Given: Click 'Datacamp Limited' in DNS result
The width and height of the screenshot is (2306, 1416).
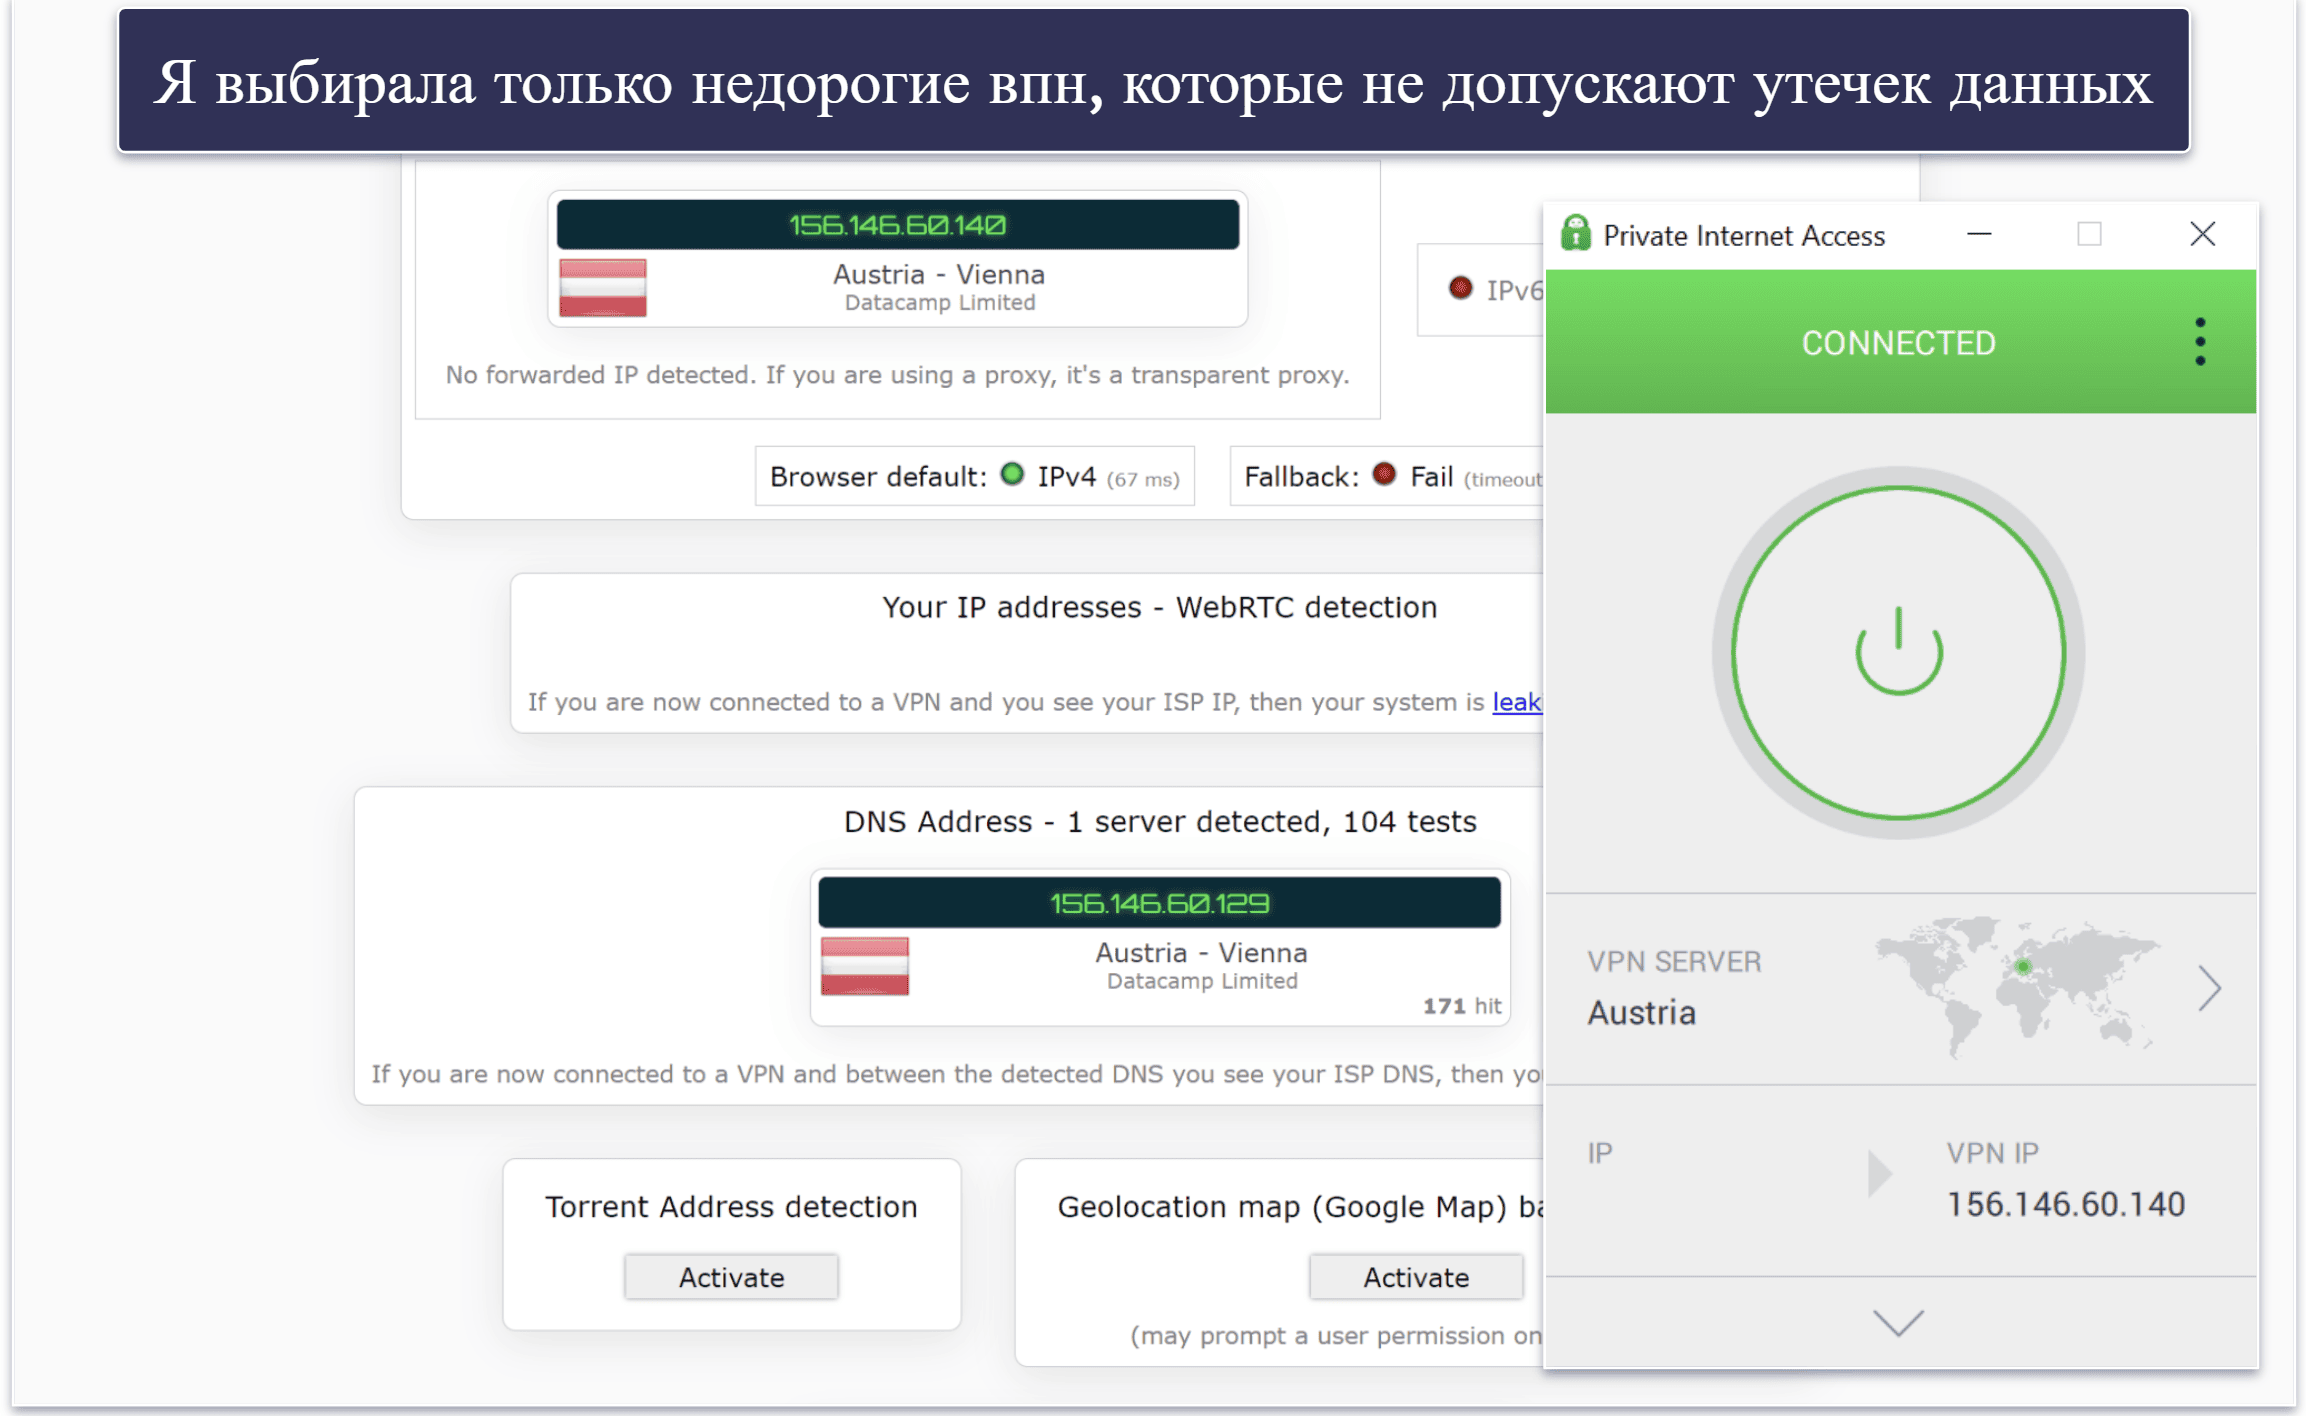Looking at the screenshot, I should point(1202,981).
